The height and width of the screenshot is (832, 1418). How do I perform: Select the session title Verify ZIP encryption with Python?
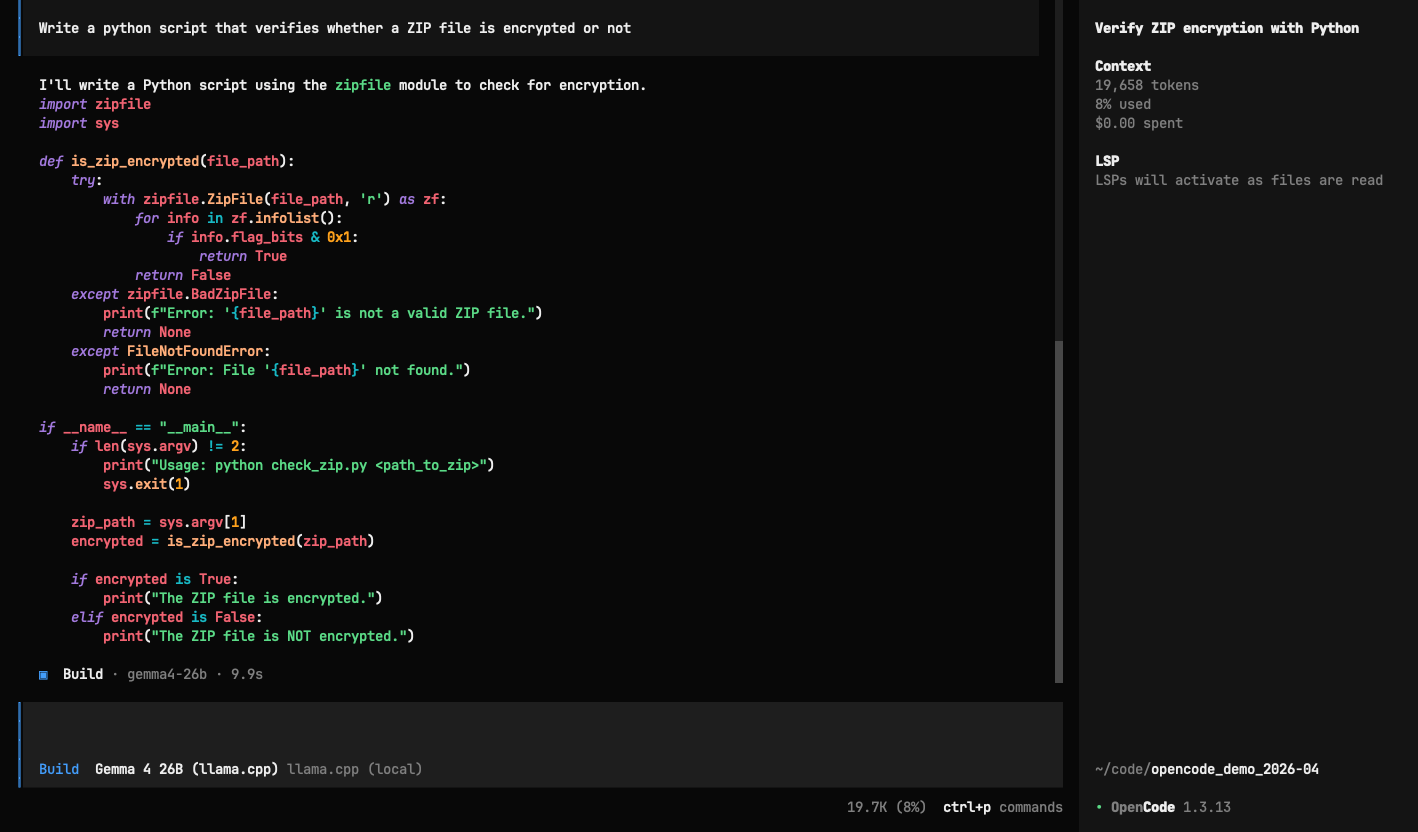pos(1227,27)
